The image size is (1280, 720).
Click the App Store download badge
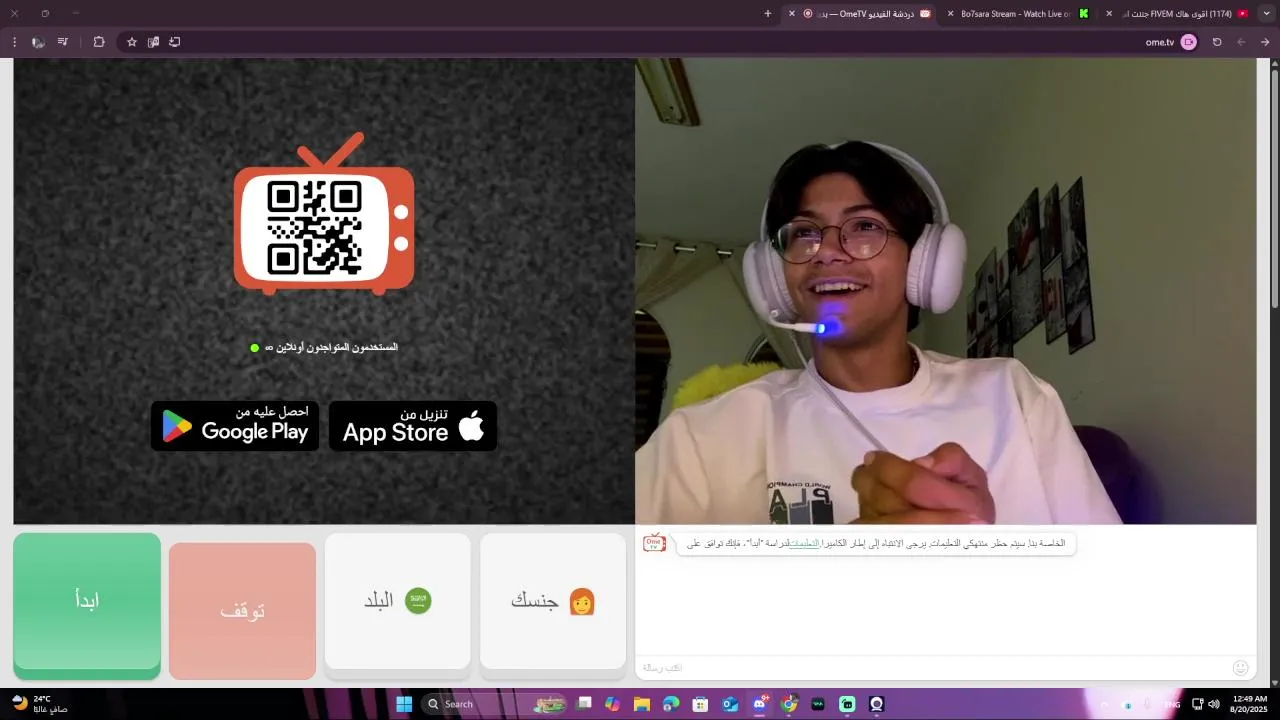click(x=413, y=426)
